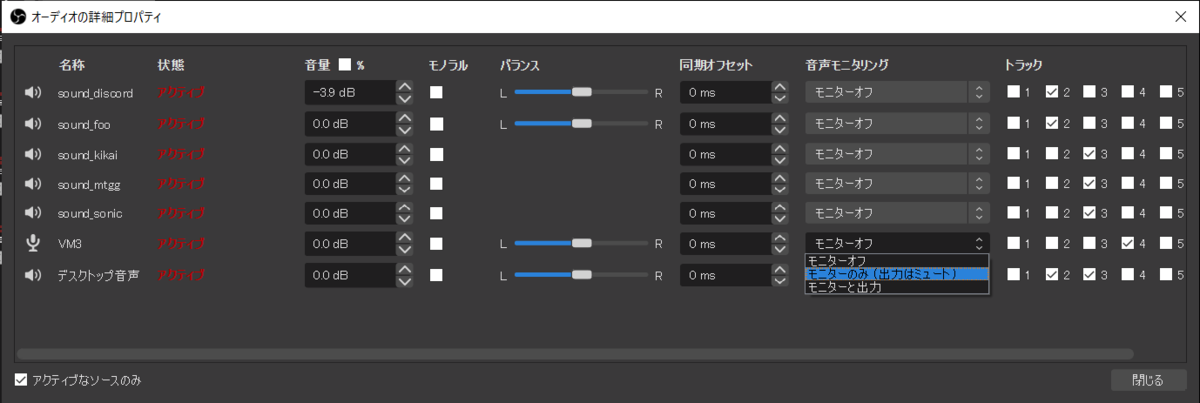This screenshot has width=1200, height=403.
Task: Mute the sound_foo speaker icon
Action: click(33, 124)
